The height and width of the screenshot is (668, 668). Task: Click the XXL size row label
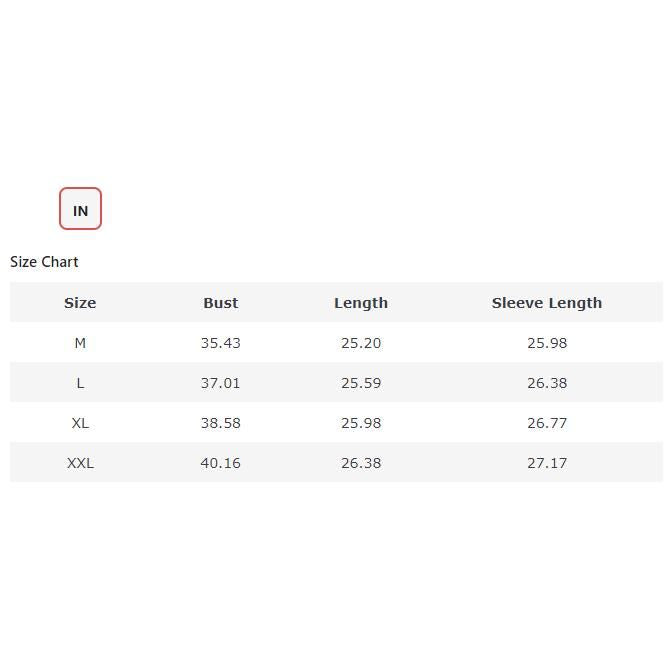click(x=80, y=463)
